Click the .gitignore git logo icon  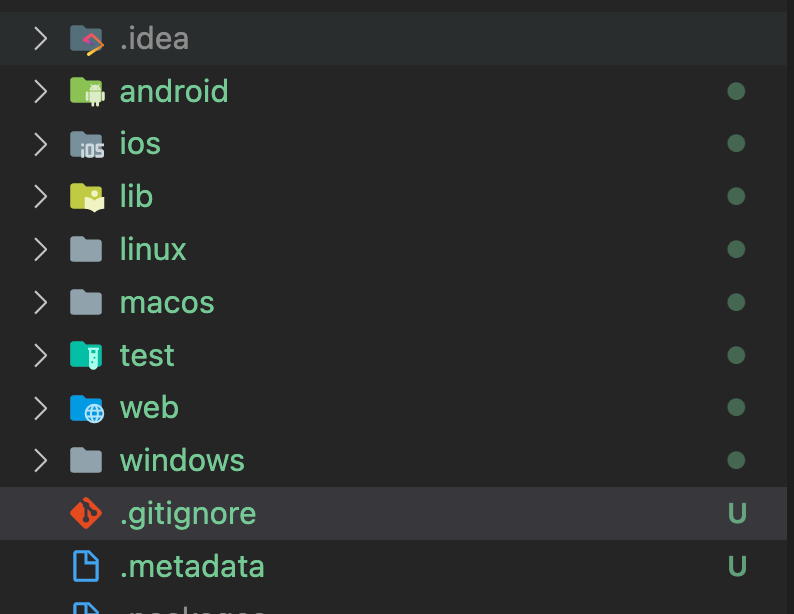click(86, 513)
